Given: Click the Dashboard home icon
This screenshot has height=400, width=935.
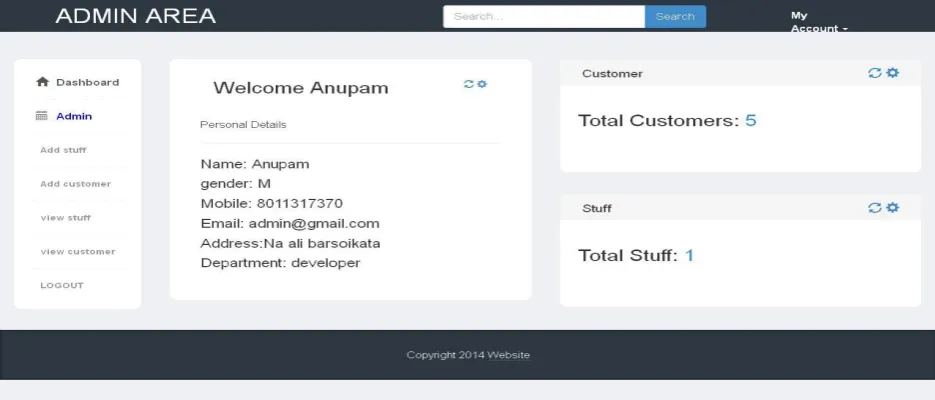Looking at the screenshot, I should click(42, 82).
